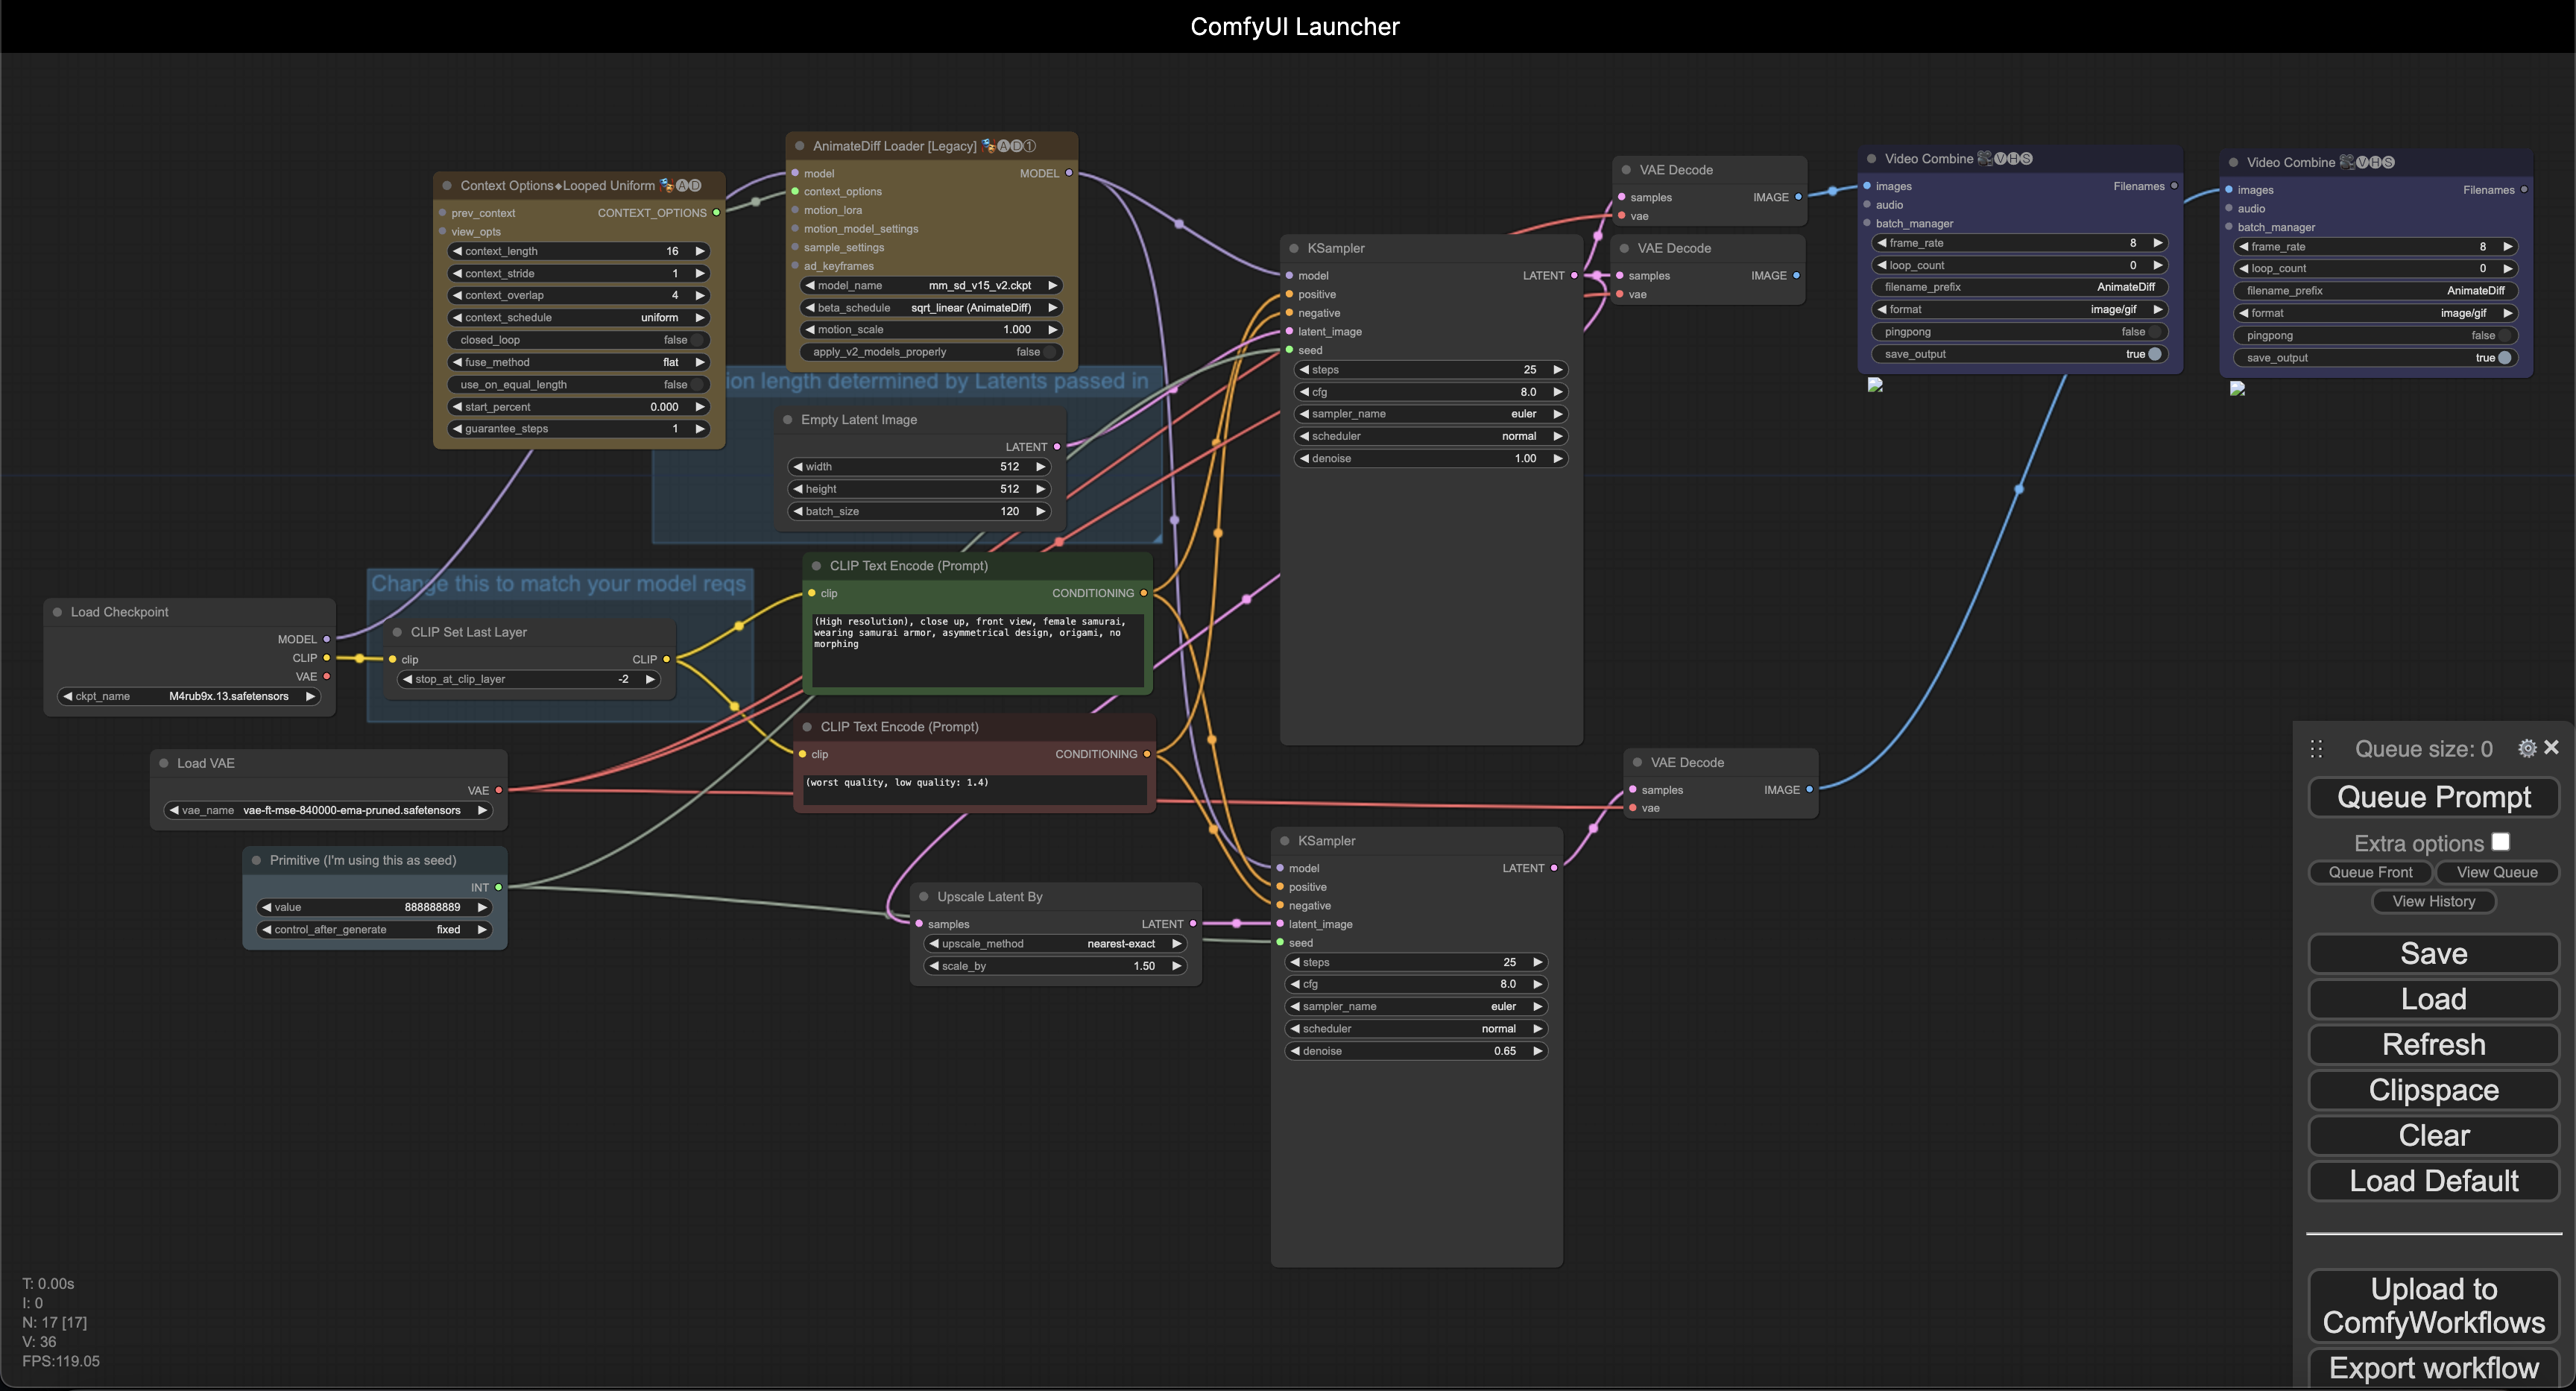Collapse the AnimateDiff Loader node with its title dot
The width and height of the screenshot is (2576, 1391).
799,146
